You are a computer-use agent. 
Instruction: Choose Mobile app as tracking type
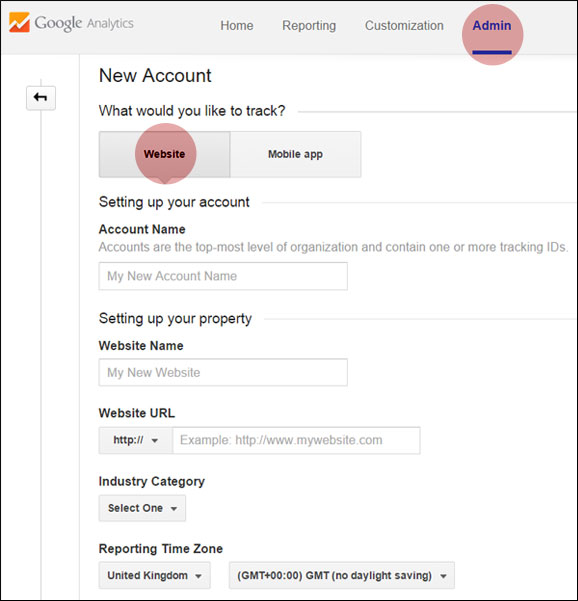click(296, 154)
